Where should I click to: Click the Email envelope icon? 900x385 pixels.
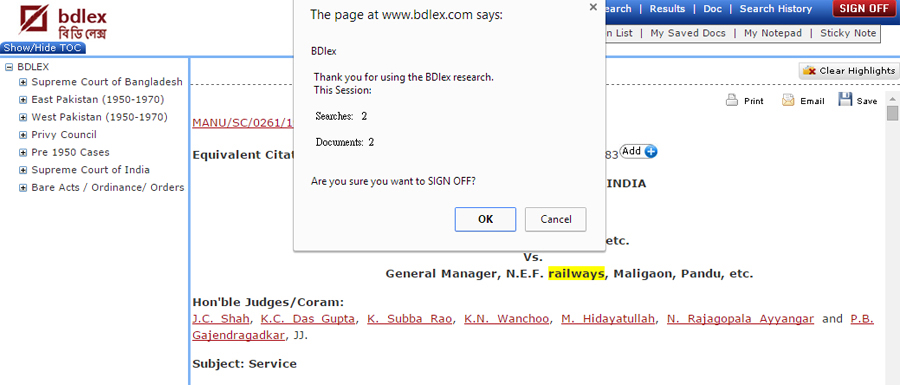[x=788, y=100]
